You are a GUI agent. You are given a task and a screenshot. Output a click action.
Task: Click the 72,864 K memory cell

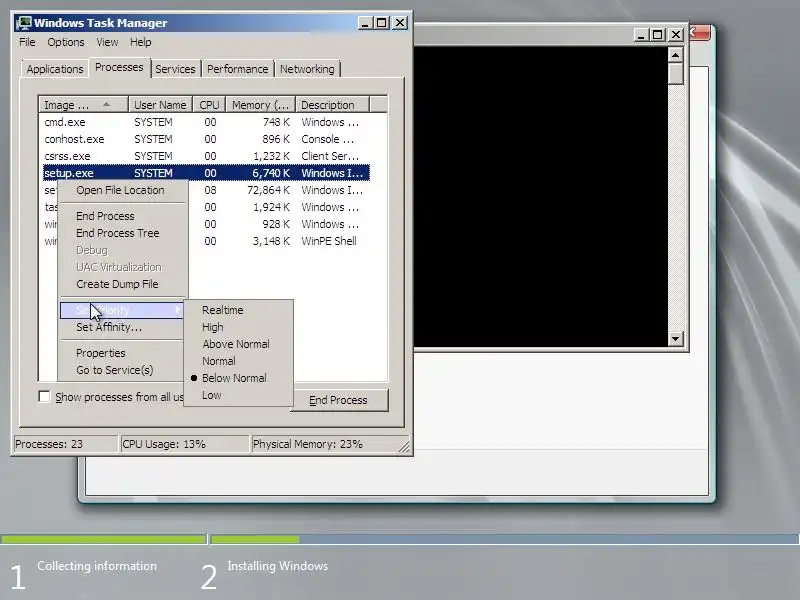point(268,190)
